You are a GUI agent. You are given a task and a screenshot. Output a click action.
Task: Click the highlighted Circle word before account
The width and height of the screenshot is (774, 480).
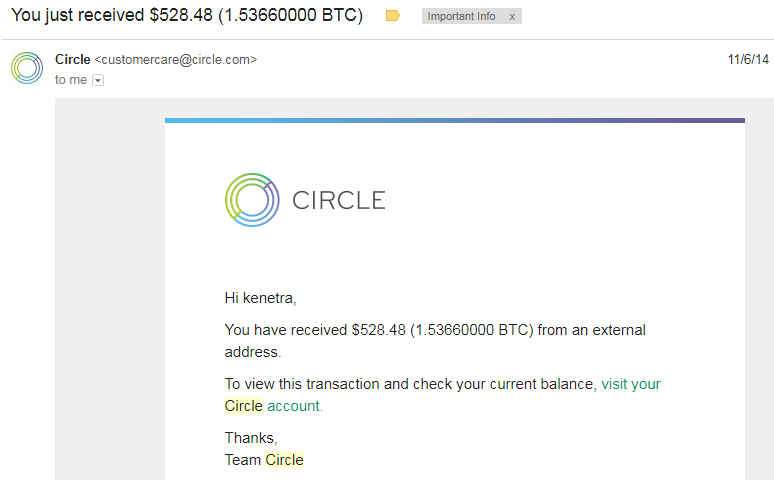(244, 406)
